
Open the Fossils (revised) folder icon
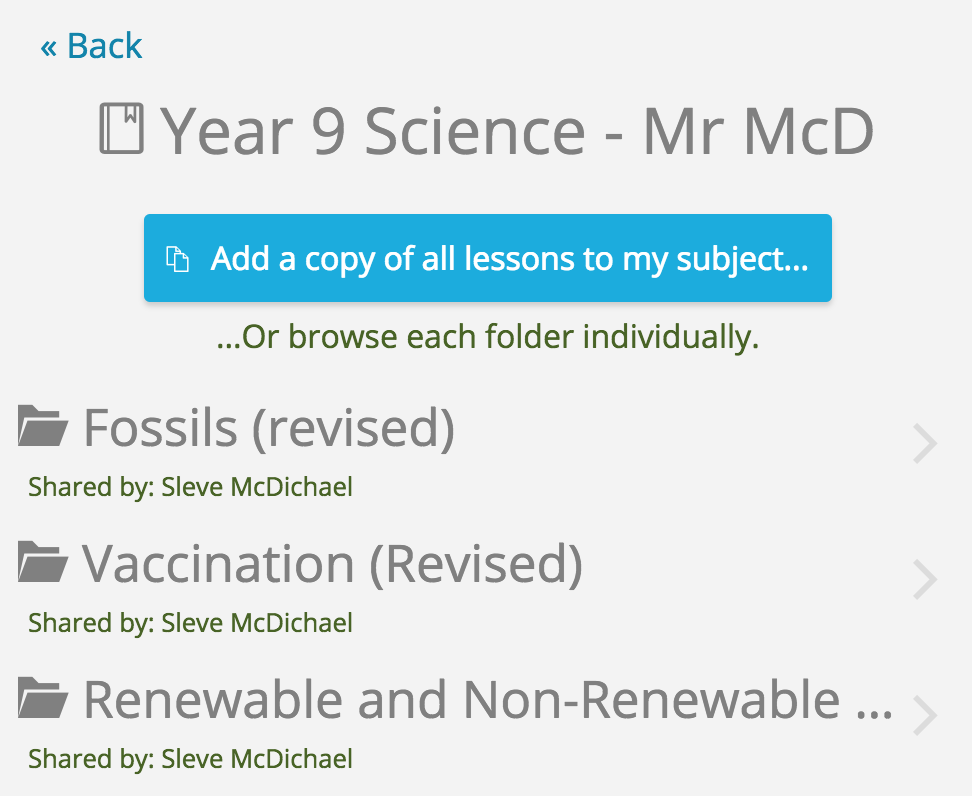42,426
